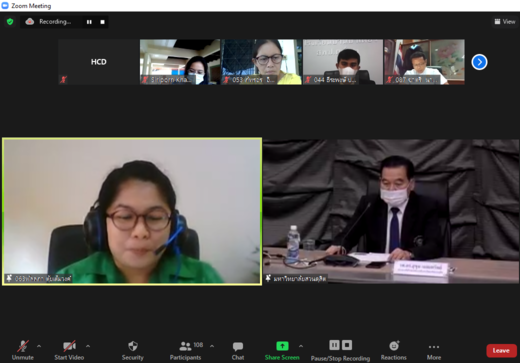Click the green encryption shield icon
520x363 pixels.
10,22
